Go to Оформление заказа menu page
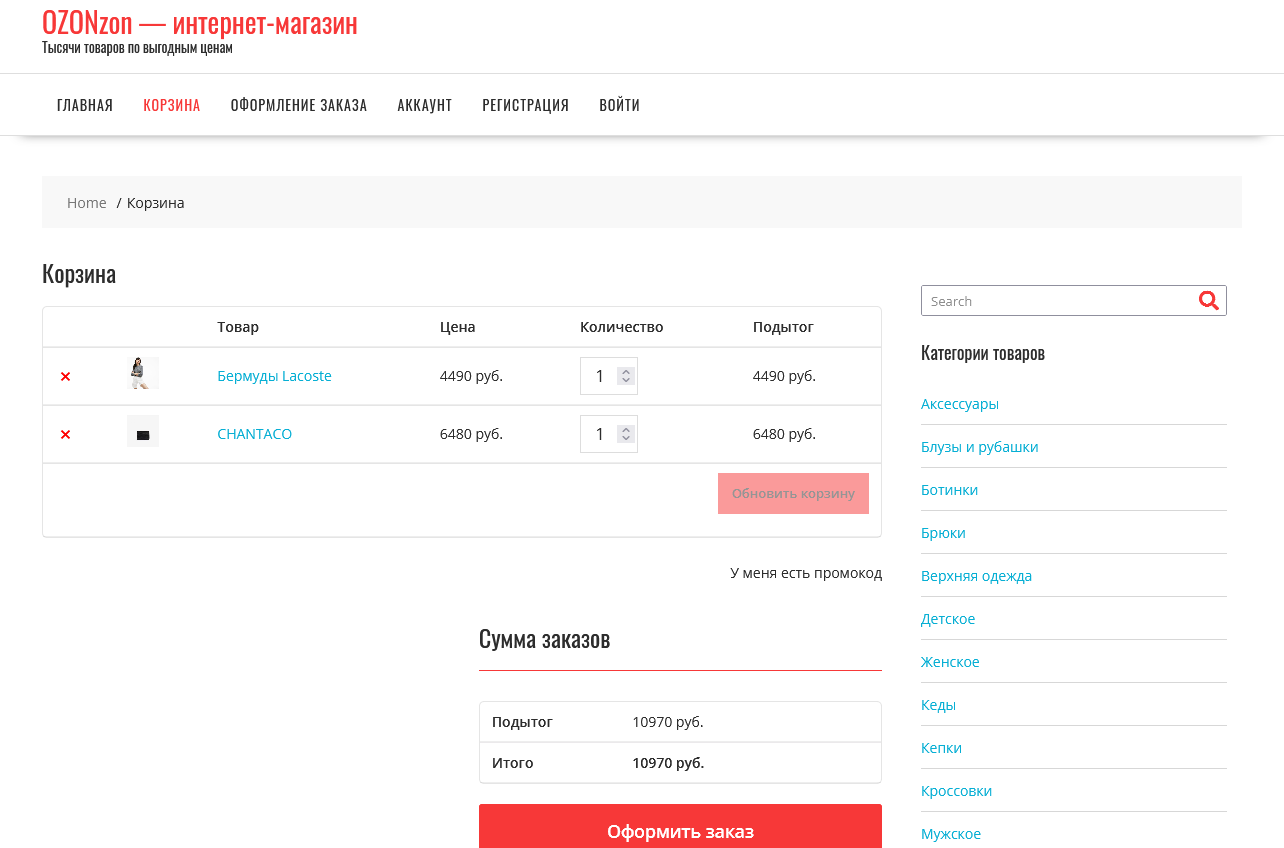 tap(299, 105)
